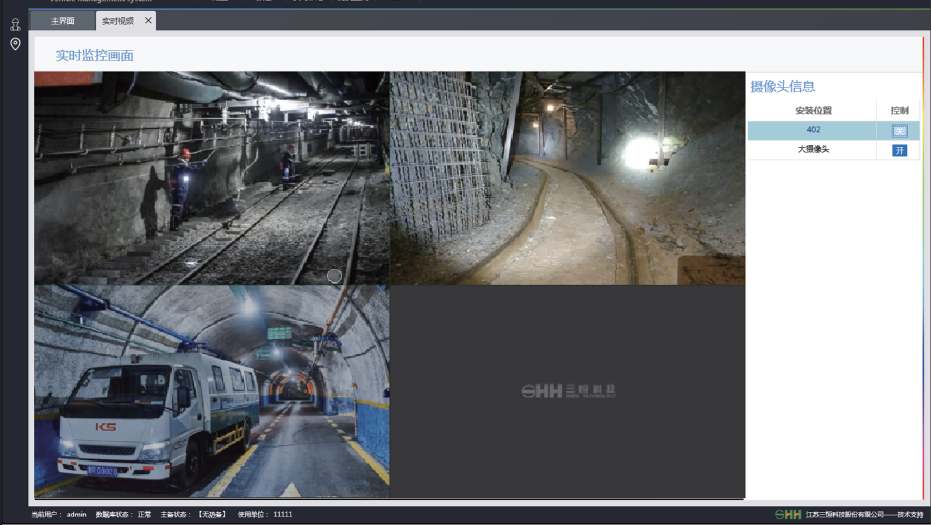Screen dimensions: 931x525
Task: Click the 当前用户 admin status text
Action: 59,514
